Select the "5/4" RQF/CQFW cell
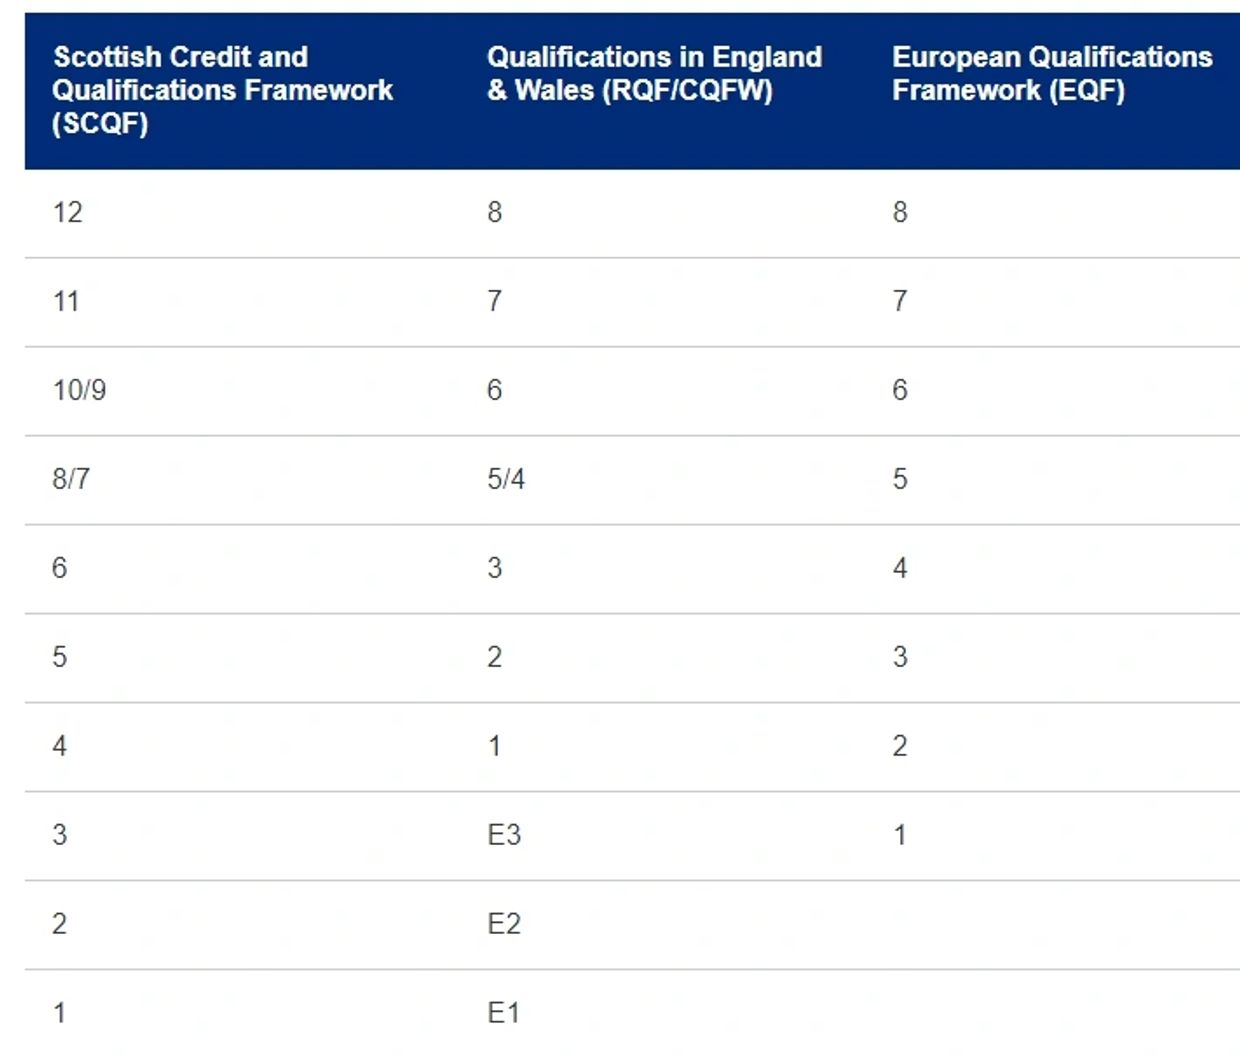 506,479
